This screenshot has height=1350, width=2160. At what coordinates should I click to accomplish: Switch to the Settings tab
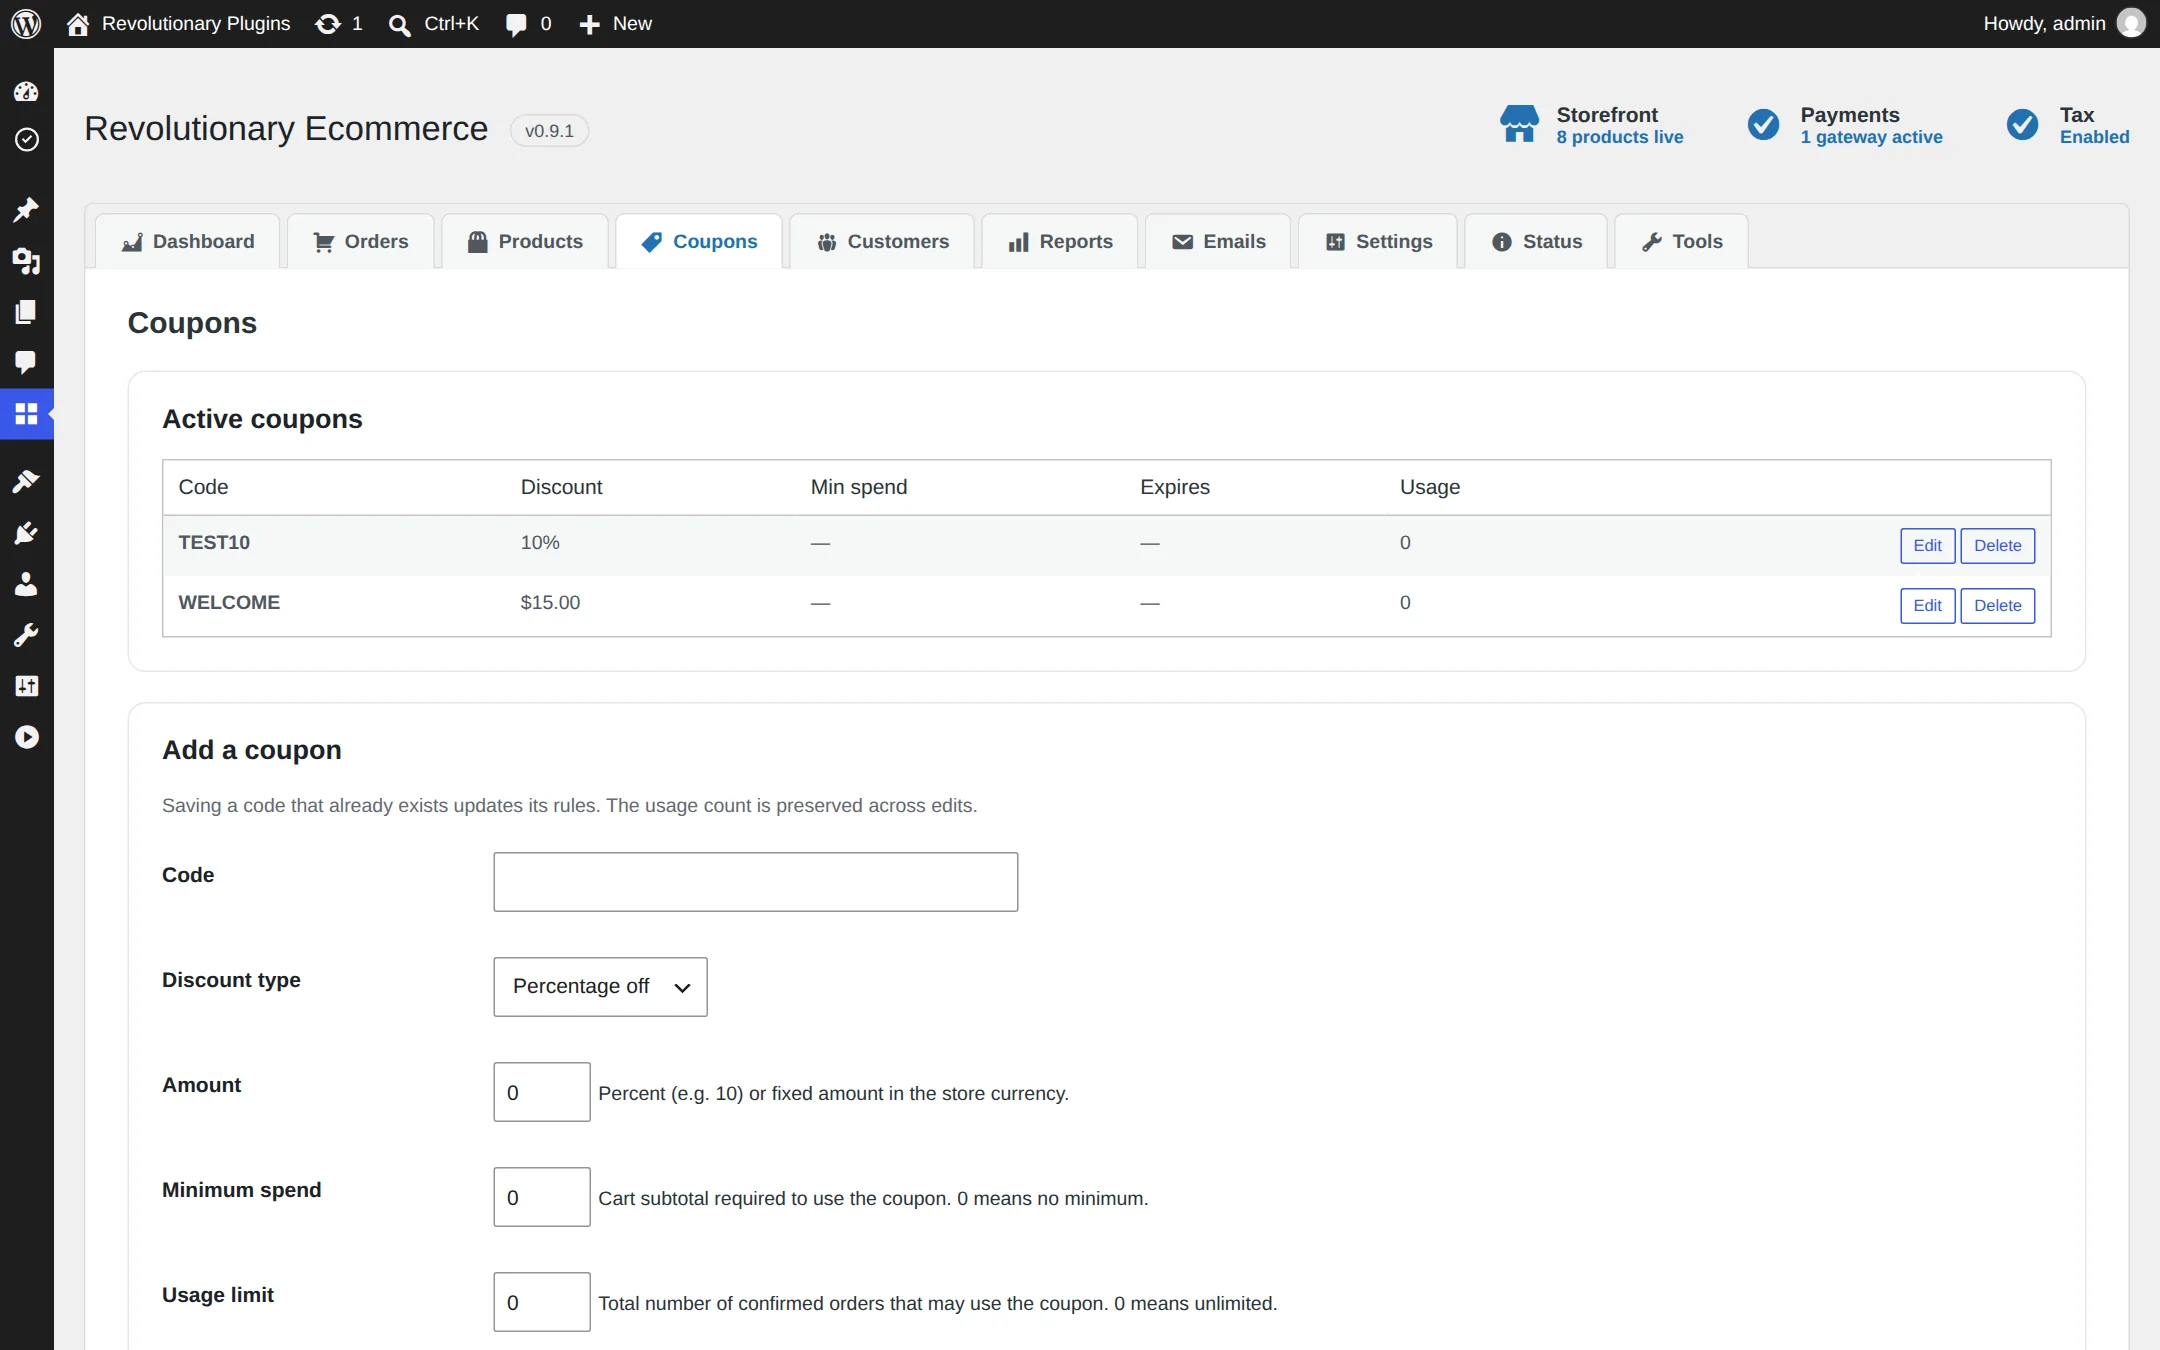(1378, 241)
